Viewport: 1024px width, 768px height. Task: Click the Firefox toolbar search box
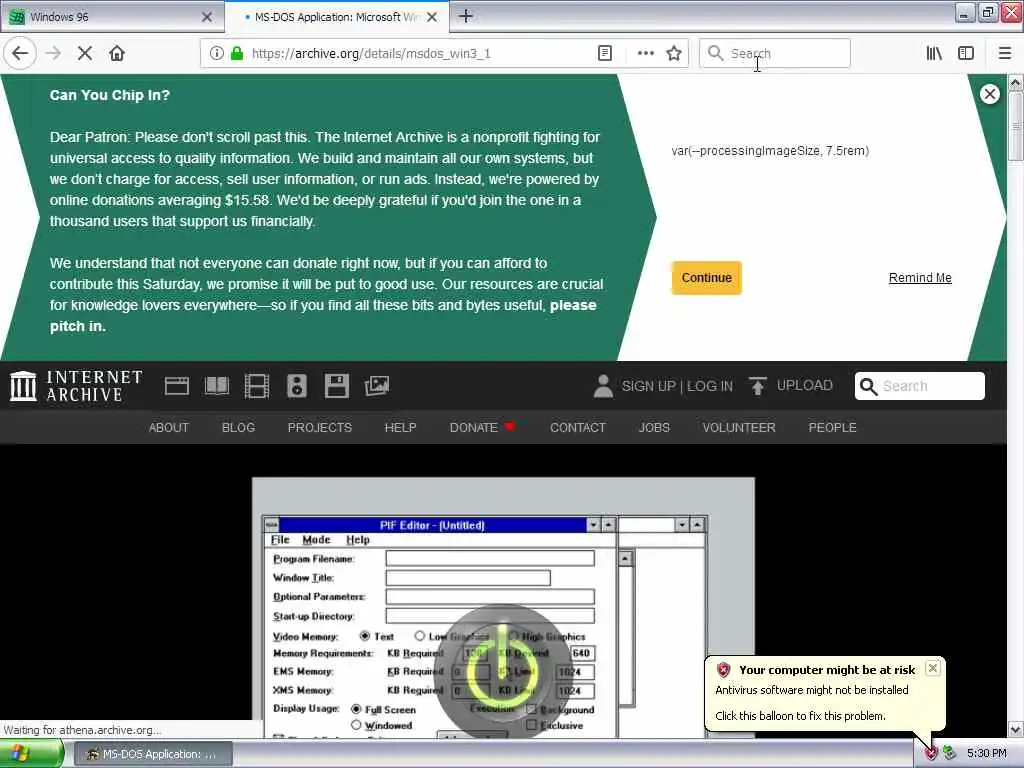click(x=775, y=54)
